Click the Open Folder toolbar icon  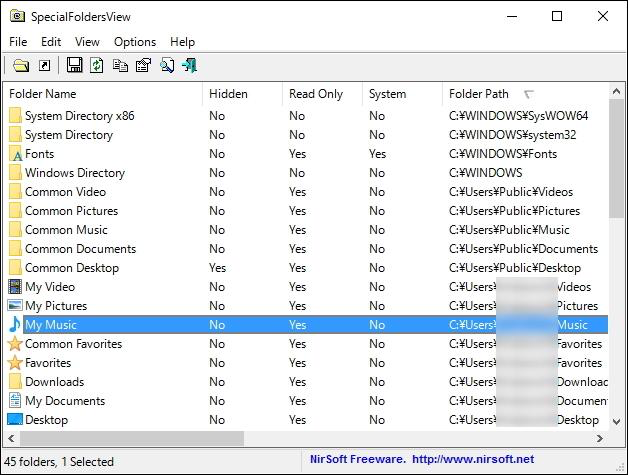click(21, 66)
